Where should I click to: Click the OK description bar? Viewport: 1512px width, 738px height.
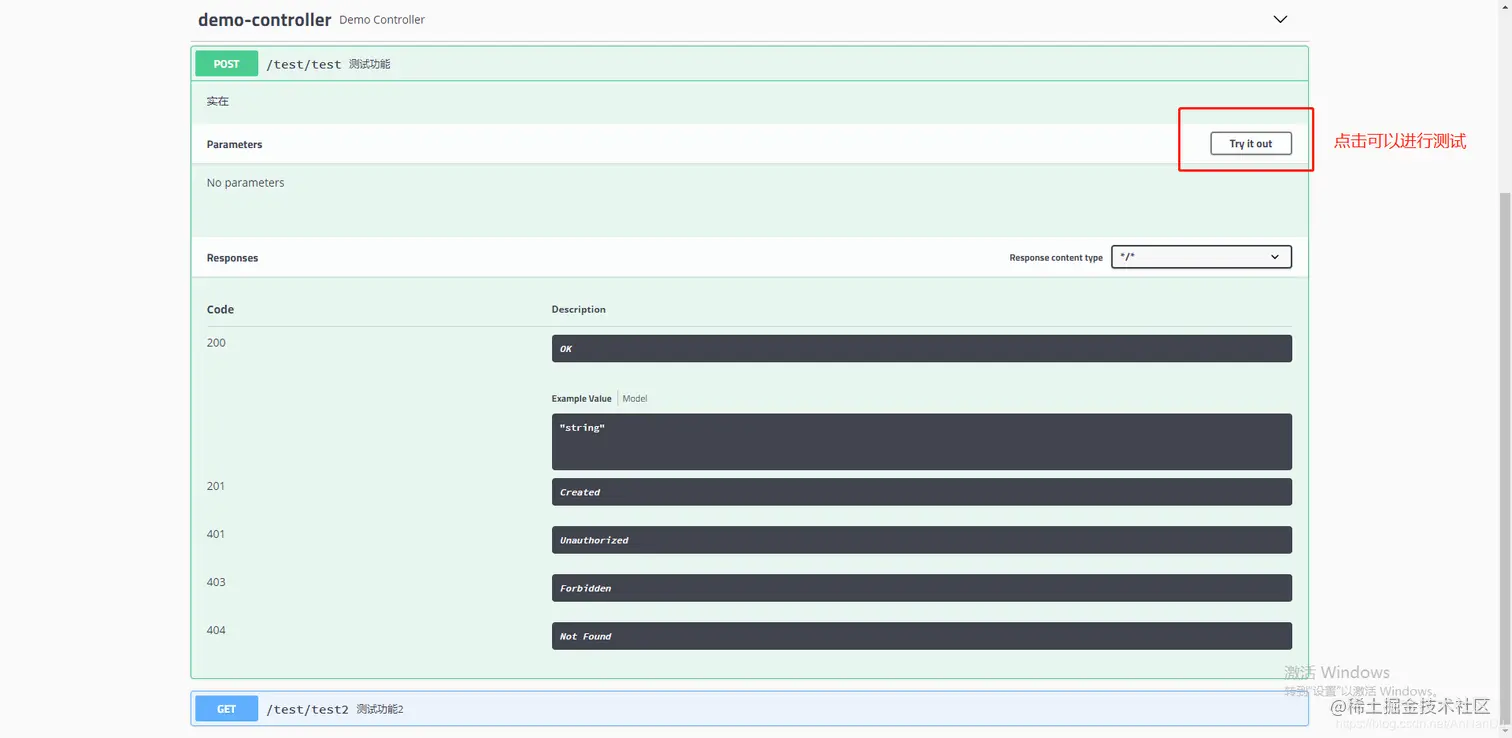pyautogui.click(x=922, y=348)
